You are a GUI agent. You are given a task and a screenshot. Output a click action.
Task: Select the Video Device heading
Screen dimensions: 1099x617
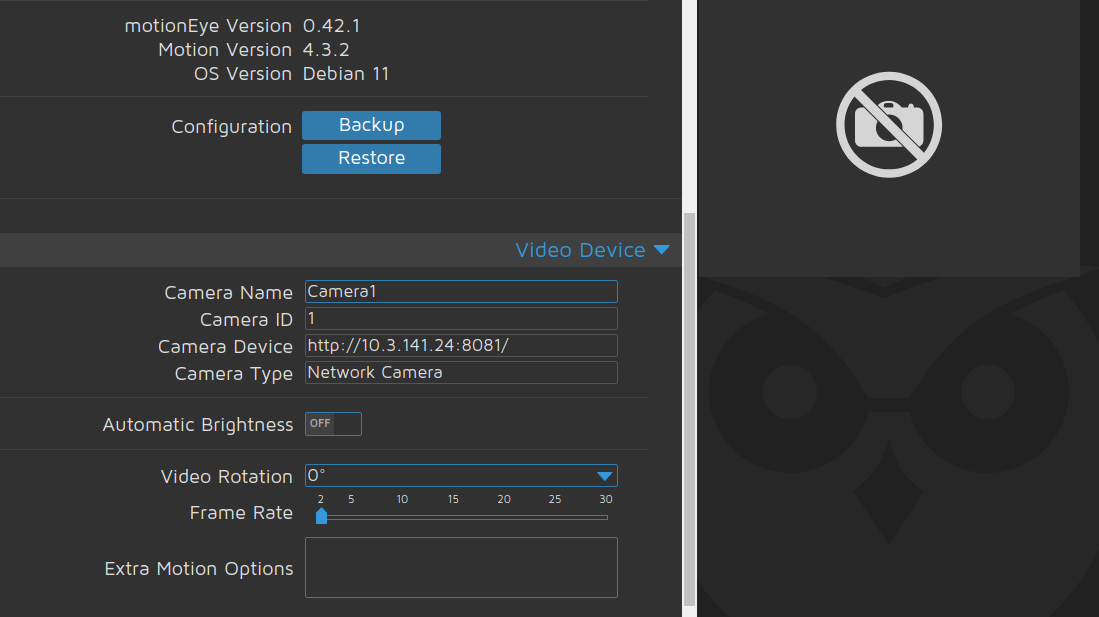pos(580,250)
